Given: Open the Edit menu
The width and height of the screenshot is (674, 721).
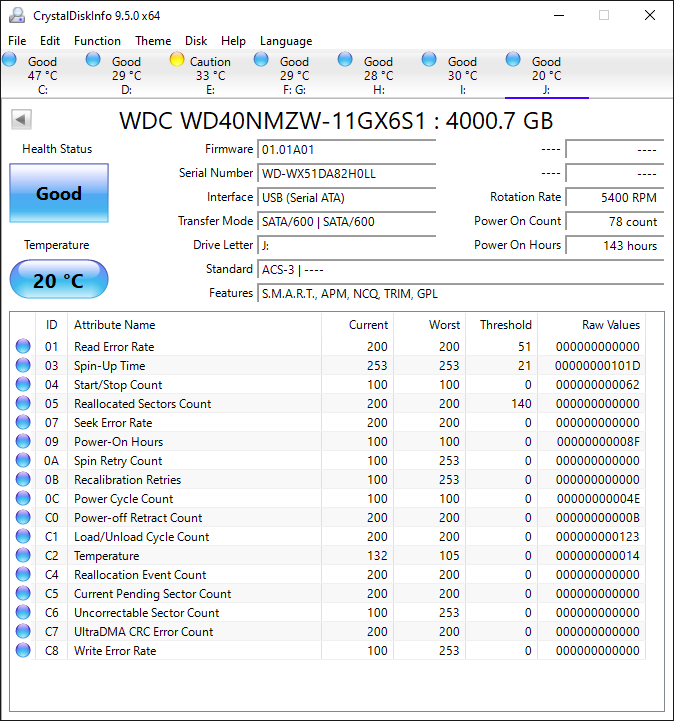Looking at the screenshot, I should [50, 41].
